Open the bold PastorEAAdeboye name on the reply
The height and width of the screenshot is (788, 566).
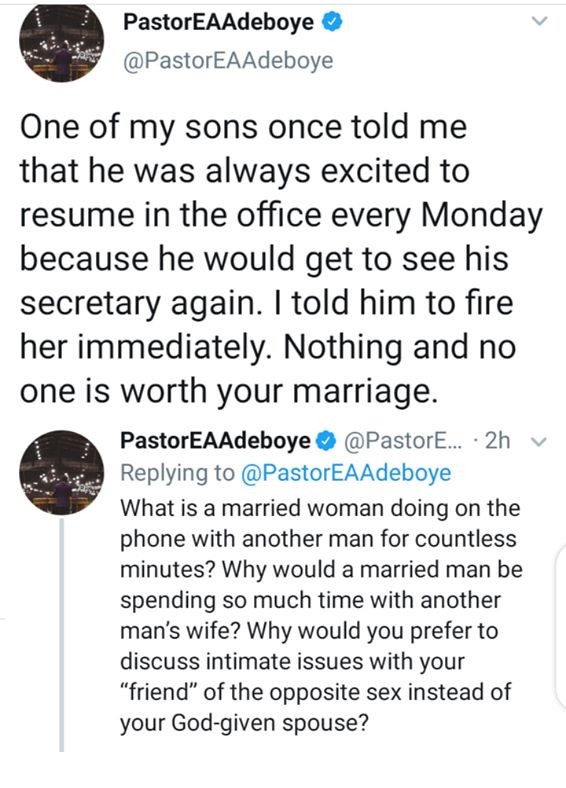click(x=216, y=441)
